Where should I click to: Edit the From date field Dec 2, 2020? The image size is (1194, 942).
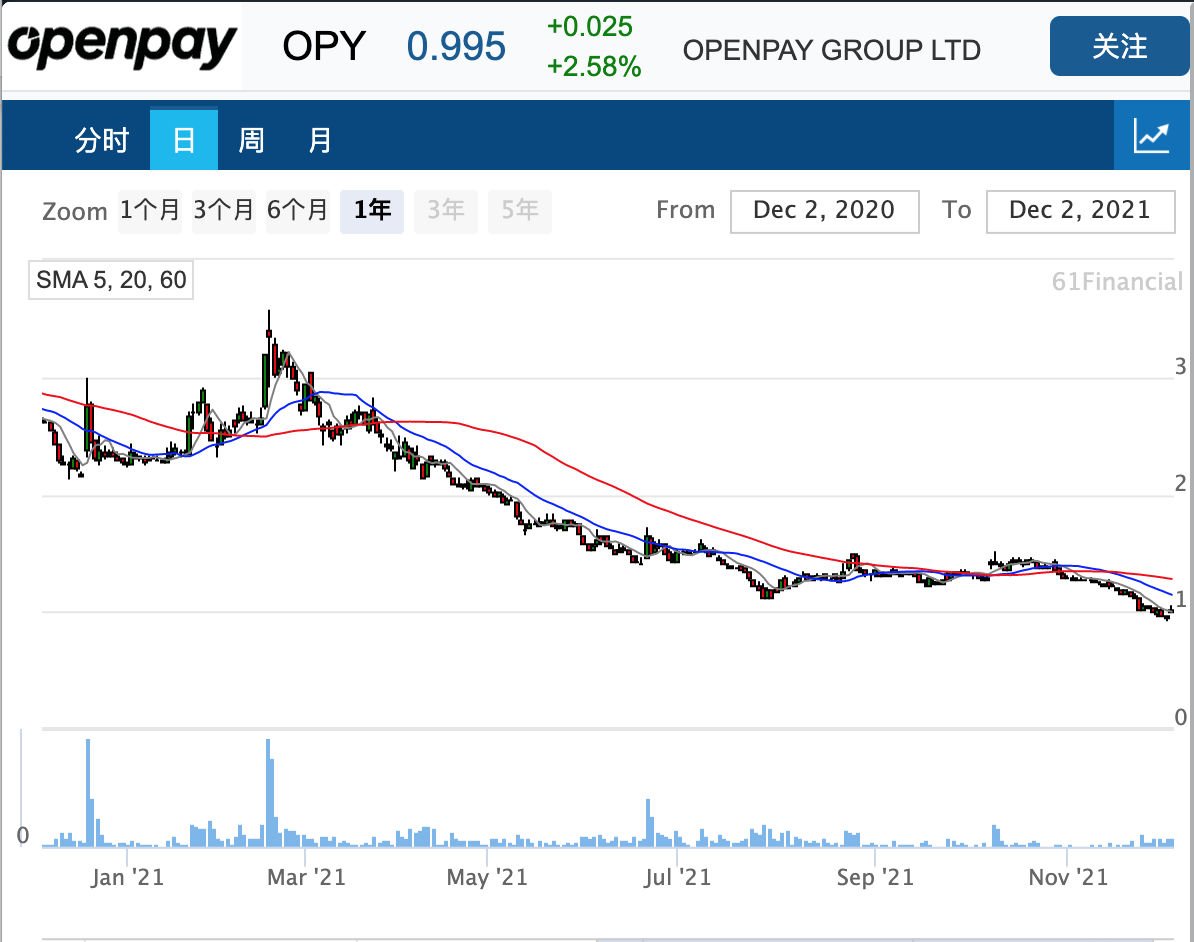[824, 211]
